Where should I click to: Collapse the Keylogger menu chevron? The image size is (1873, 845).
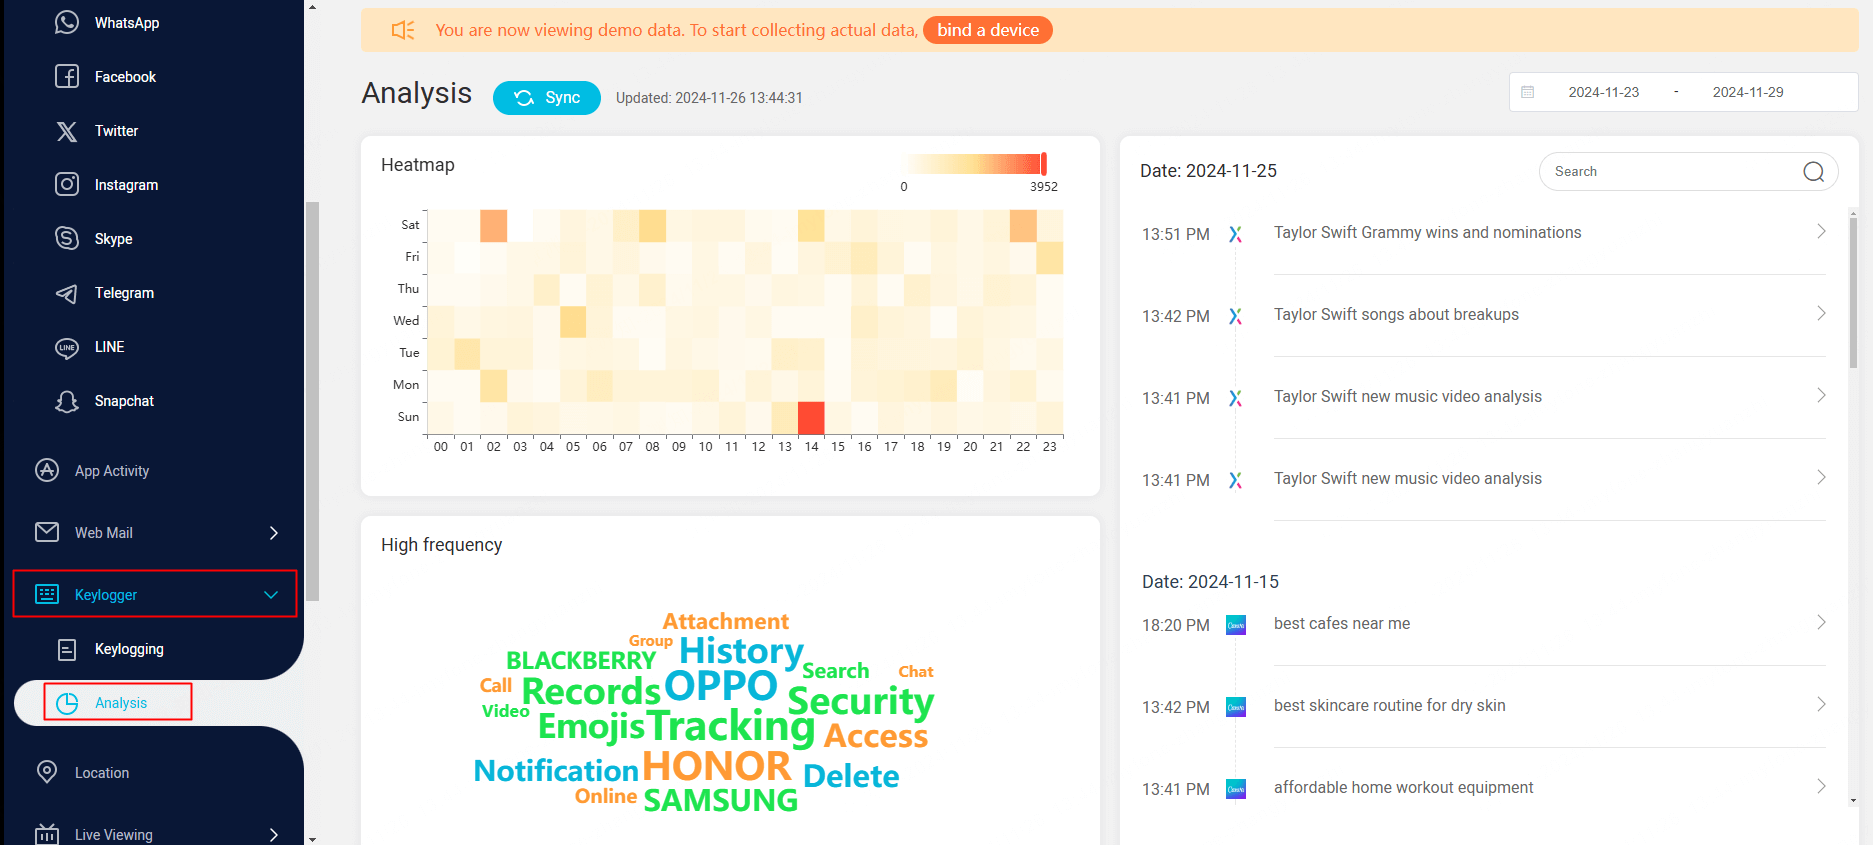[271, 595]
